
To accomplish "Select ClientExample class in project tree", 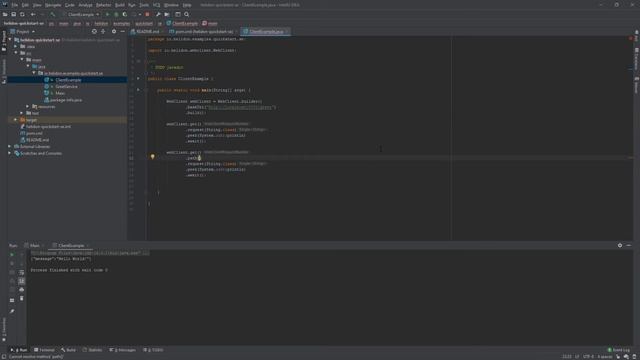I will (x=68, y=80).
